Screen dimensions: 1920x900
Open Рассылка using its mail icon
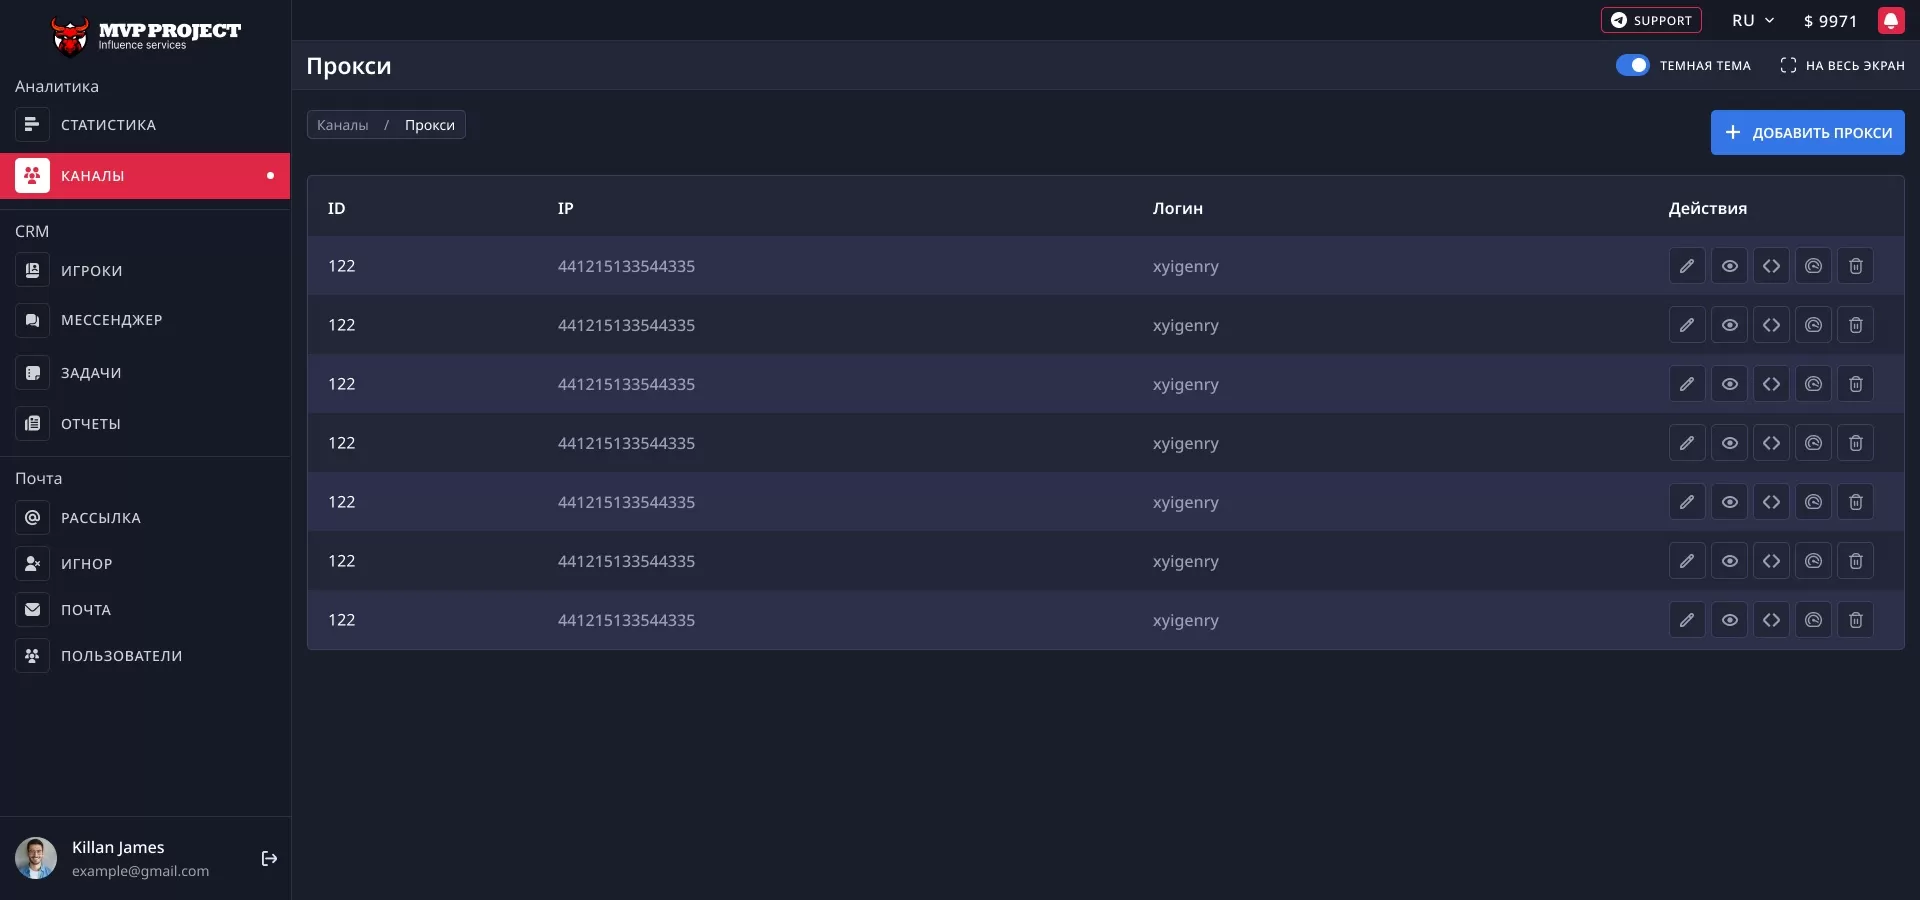(32, 517)
